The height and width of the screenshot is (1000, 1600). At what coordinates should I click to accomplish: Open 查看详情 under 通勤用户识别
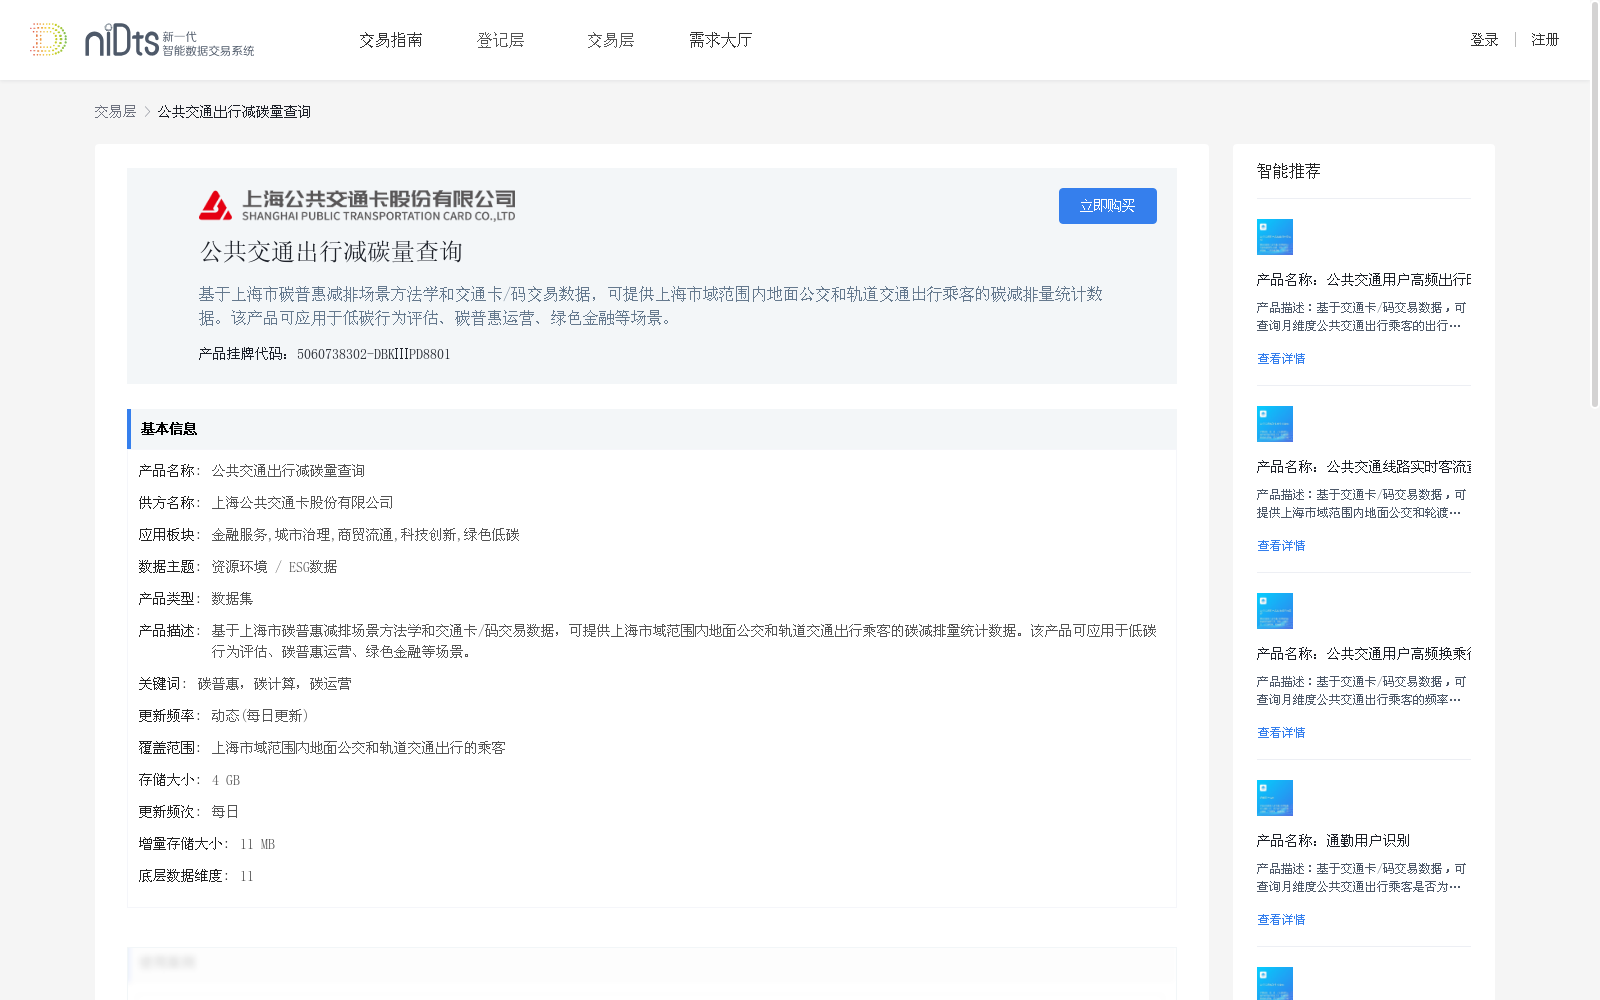[1281, 920]
